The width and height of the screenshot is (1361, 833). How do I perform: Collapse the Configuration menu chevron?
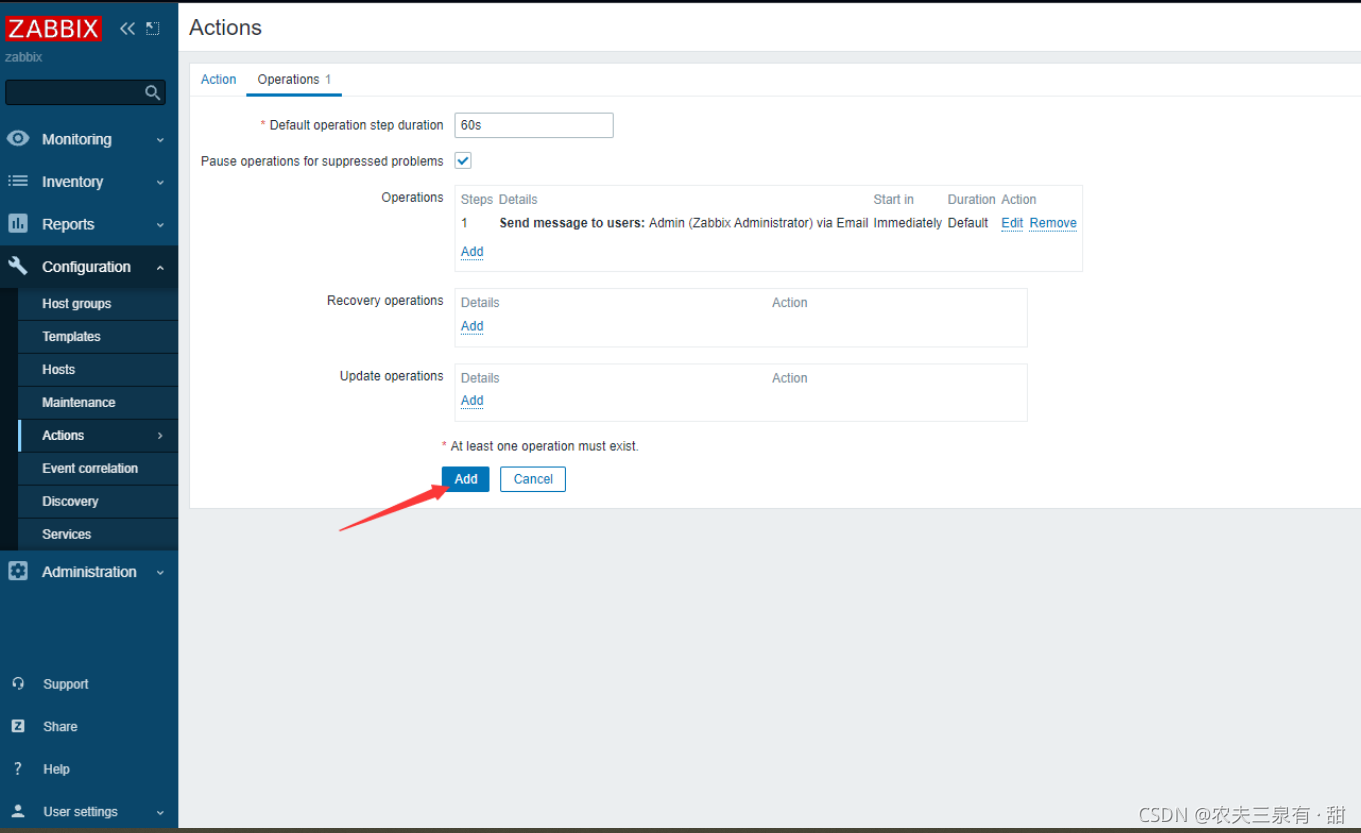click(x=160, y=267)
